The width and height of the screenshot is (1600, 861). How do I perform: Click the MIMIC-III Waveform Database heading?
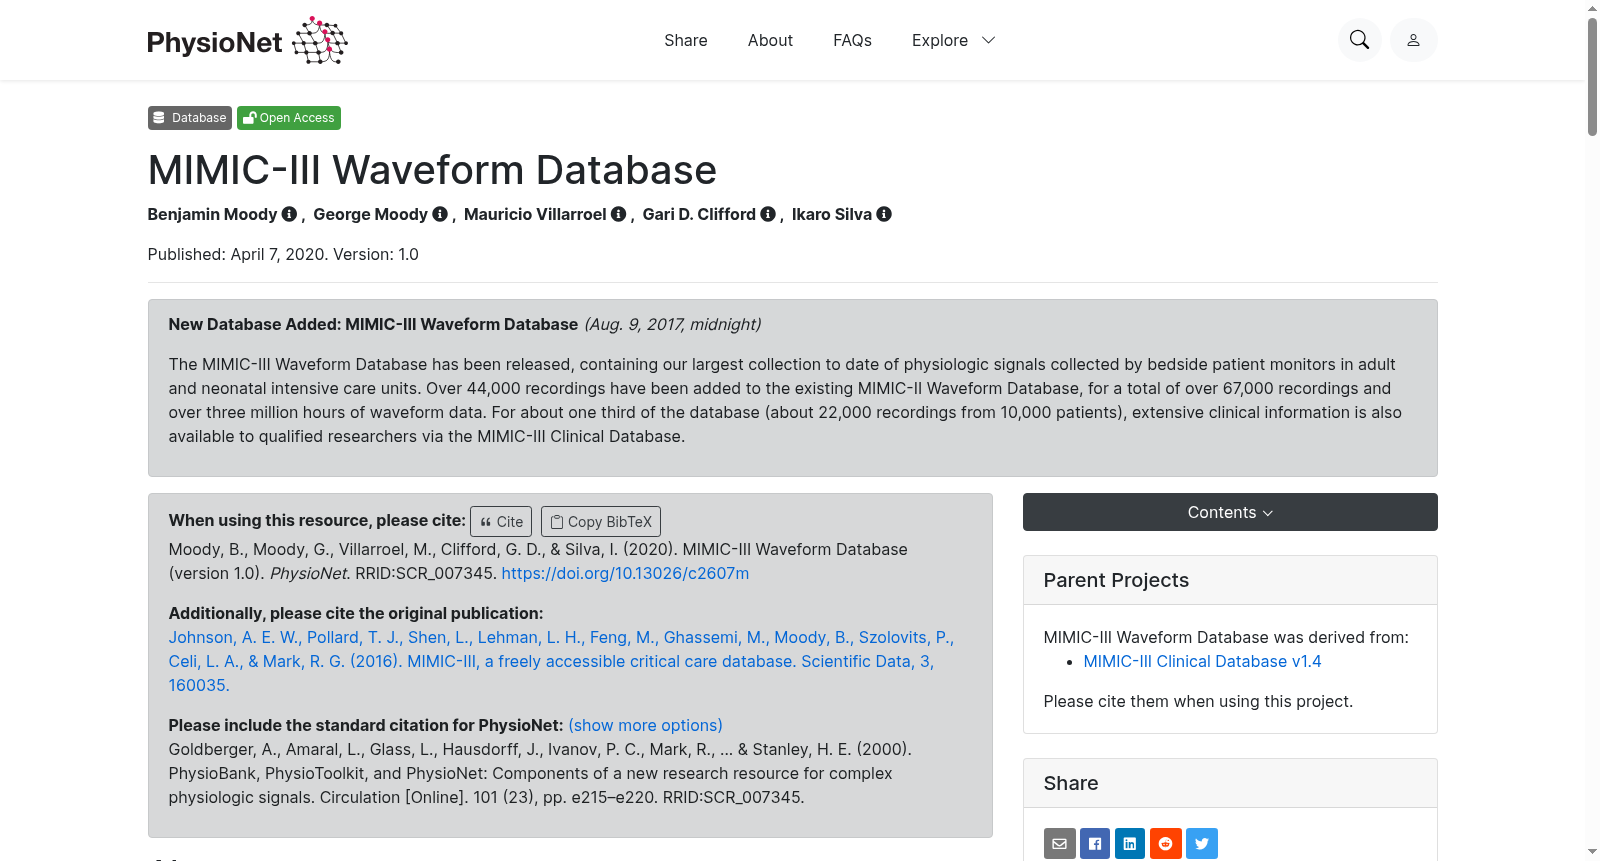[432, 170]
